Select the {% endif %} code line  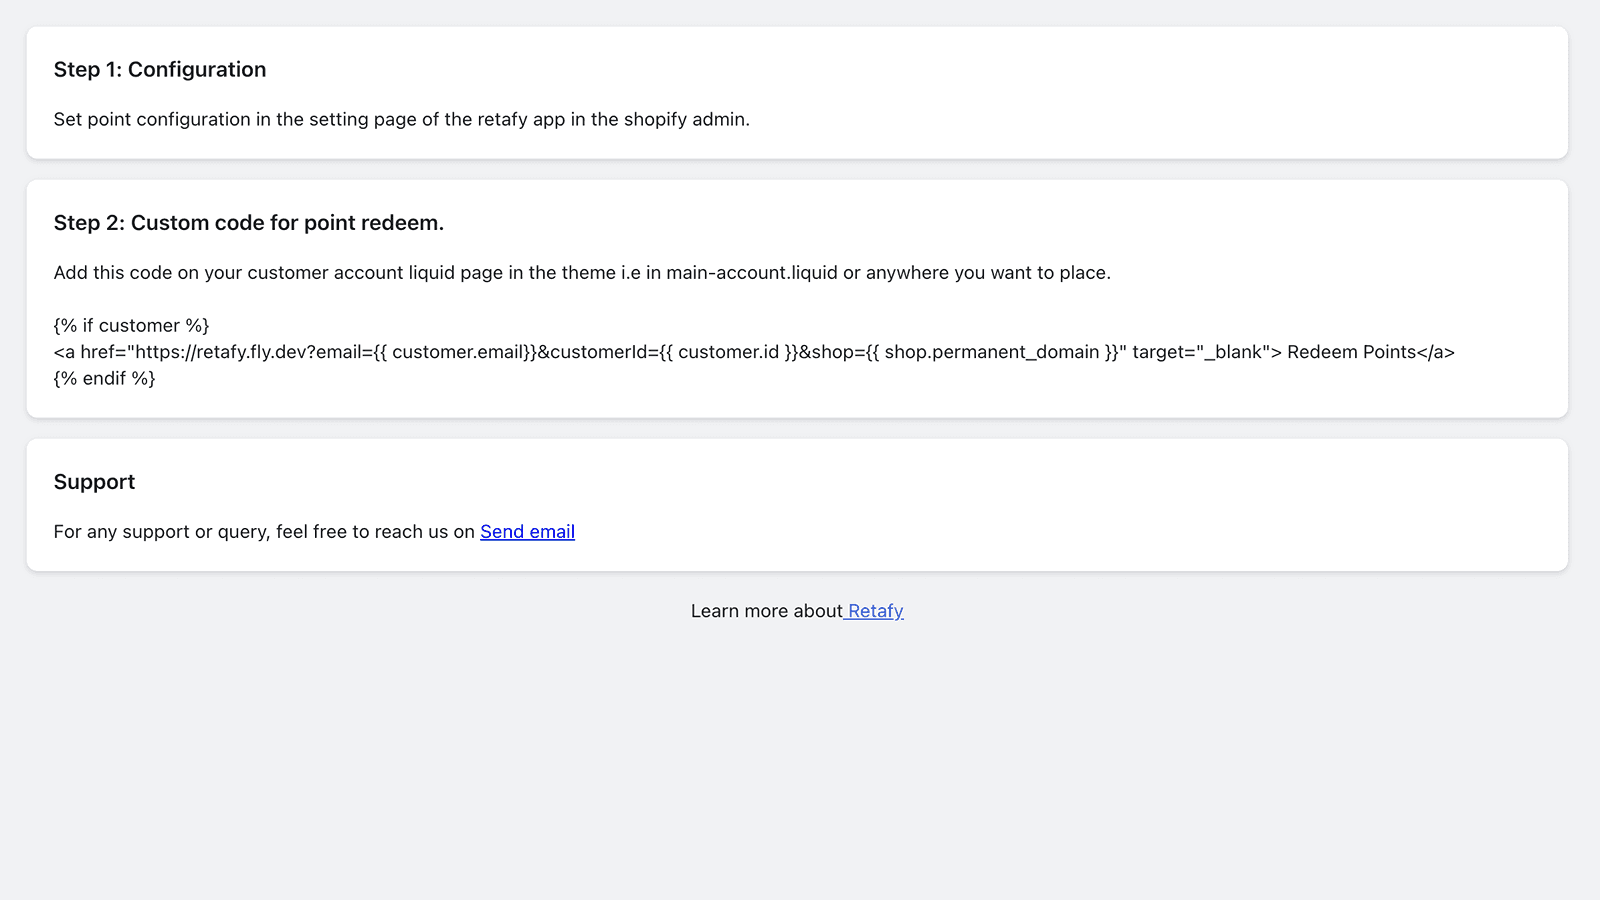[x=104, y=378]
